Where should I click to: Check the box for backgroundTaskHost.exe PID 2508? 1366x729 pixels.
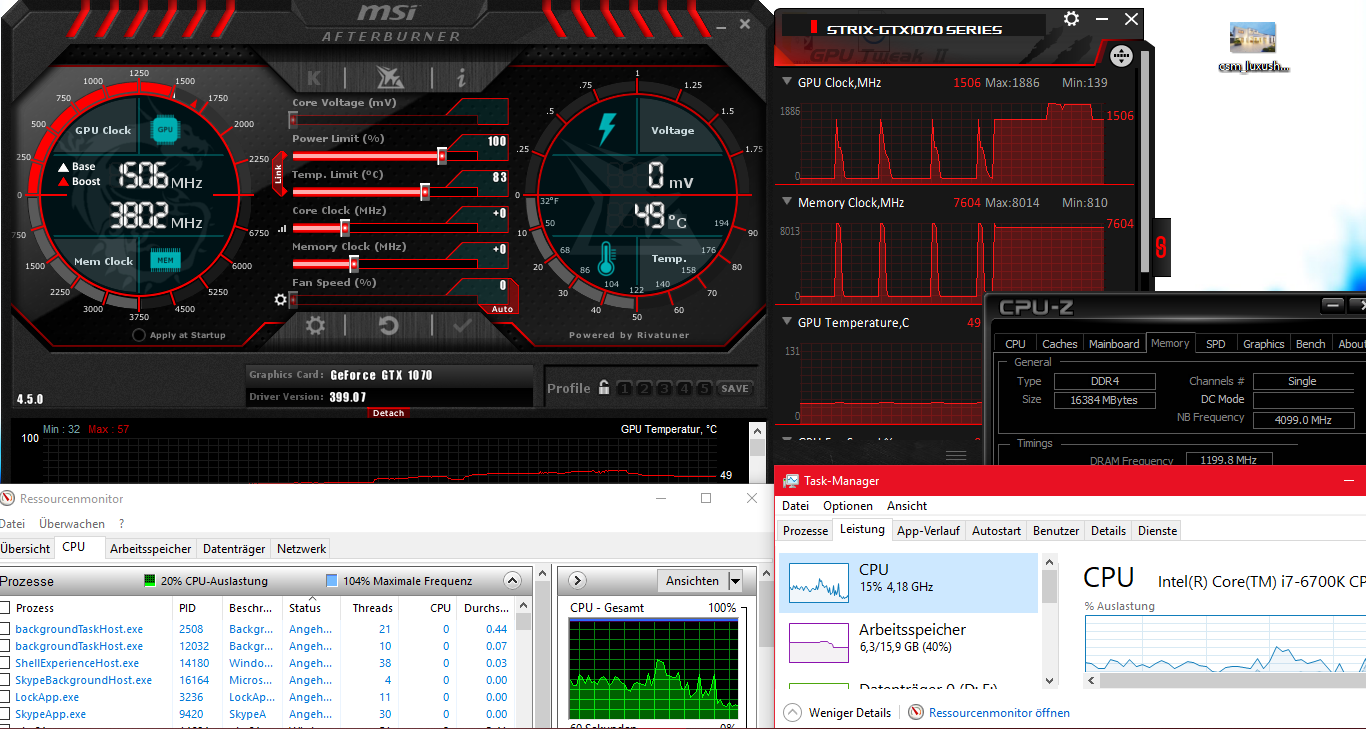tap(5, 629)
